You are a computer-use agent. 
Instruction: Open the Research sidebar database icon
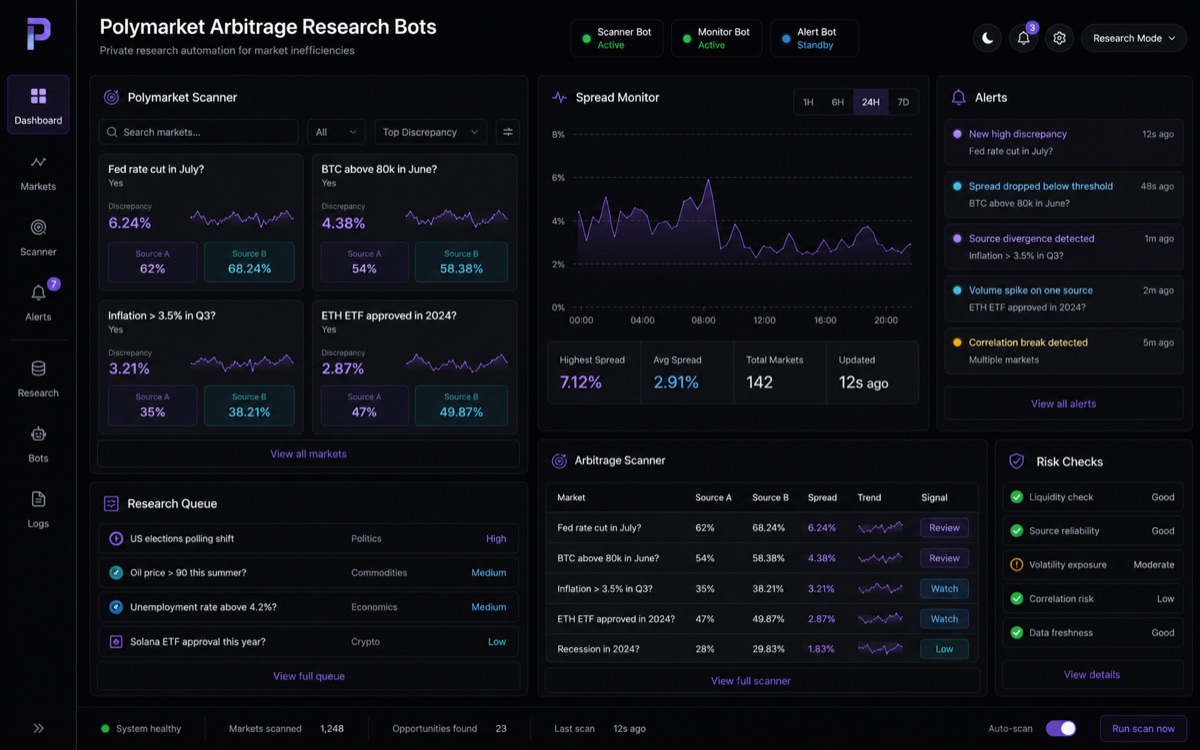(x=38, y=369)
